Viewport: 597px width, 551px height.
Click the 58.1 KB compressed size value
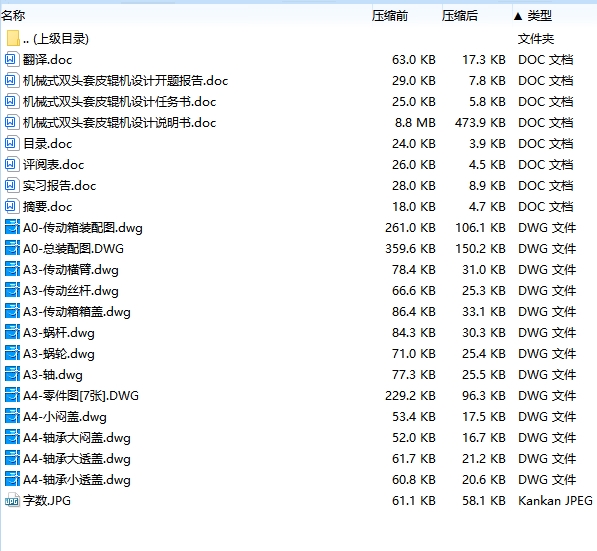(x=484, y=500)
